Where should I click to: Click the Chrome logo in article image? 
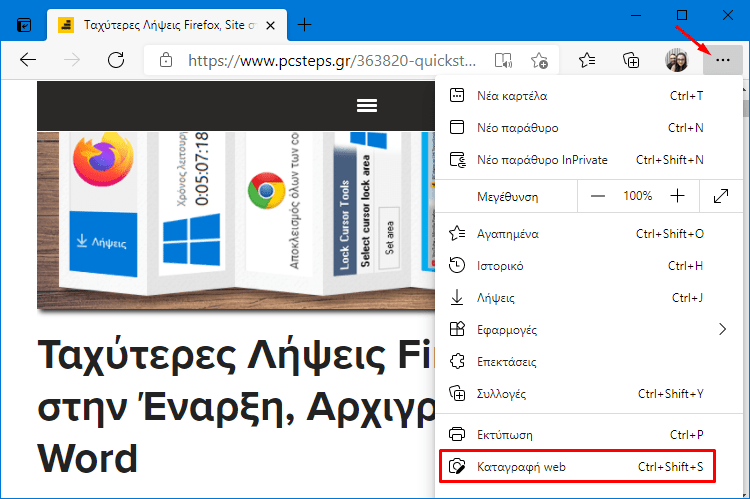tap(266, 191)
